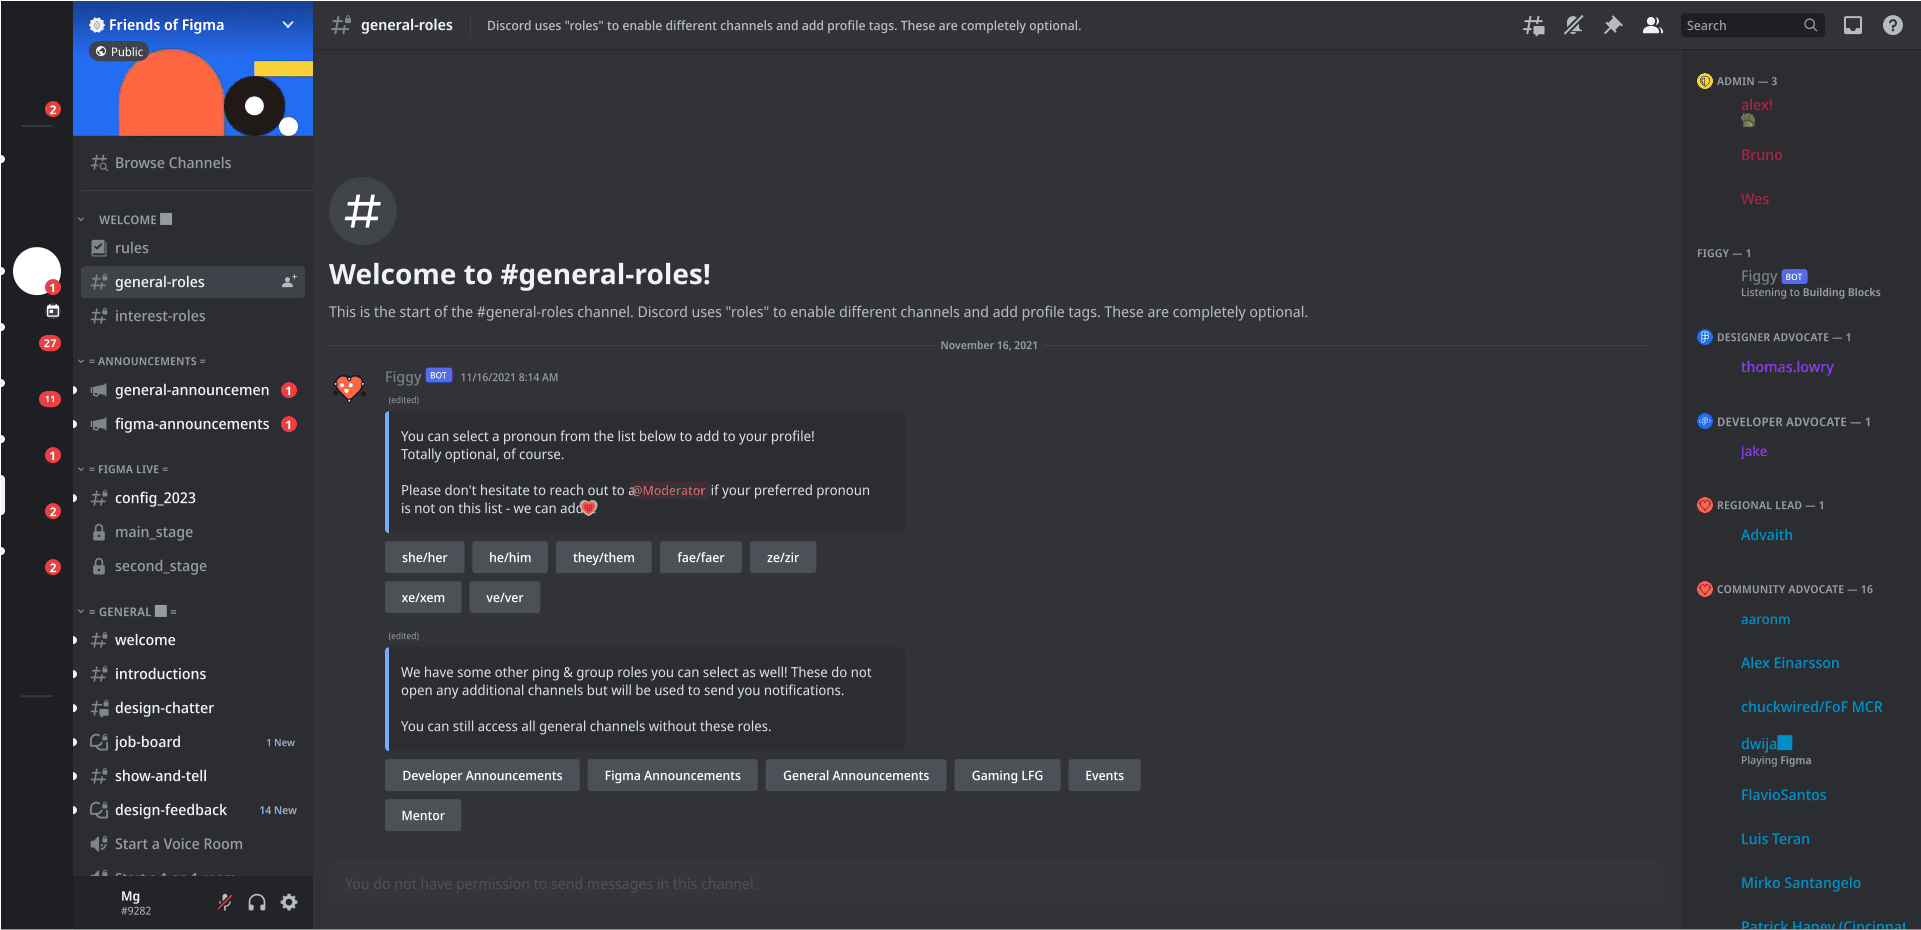The image size is (1921, 930).
Task: Select Events role
Action: [1104, 775]
